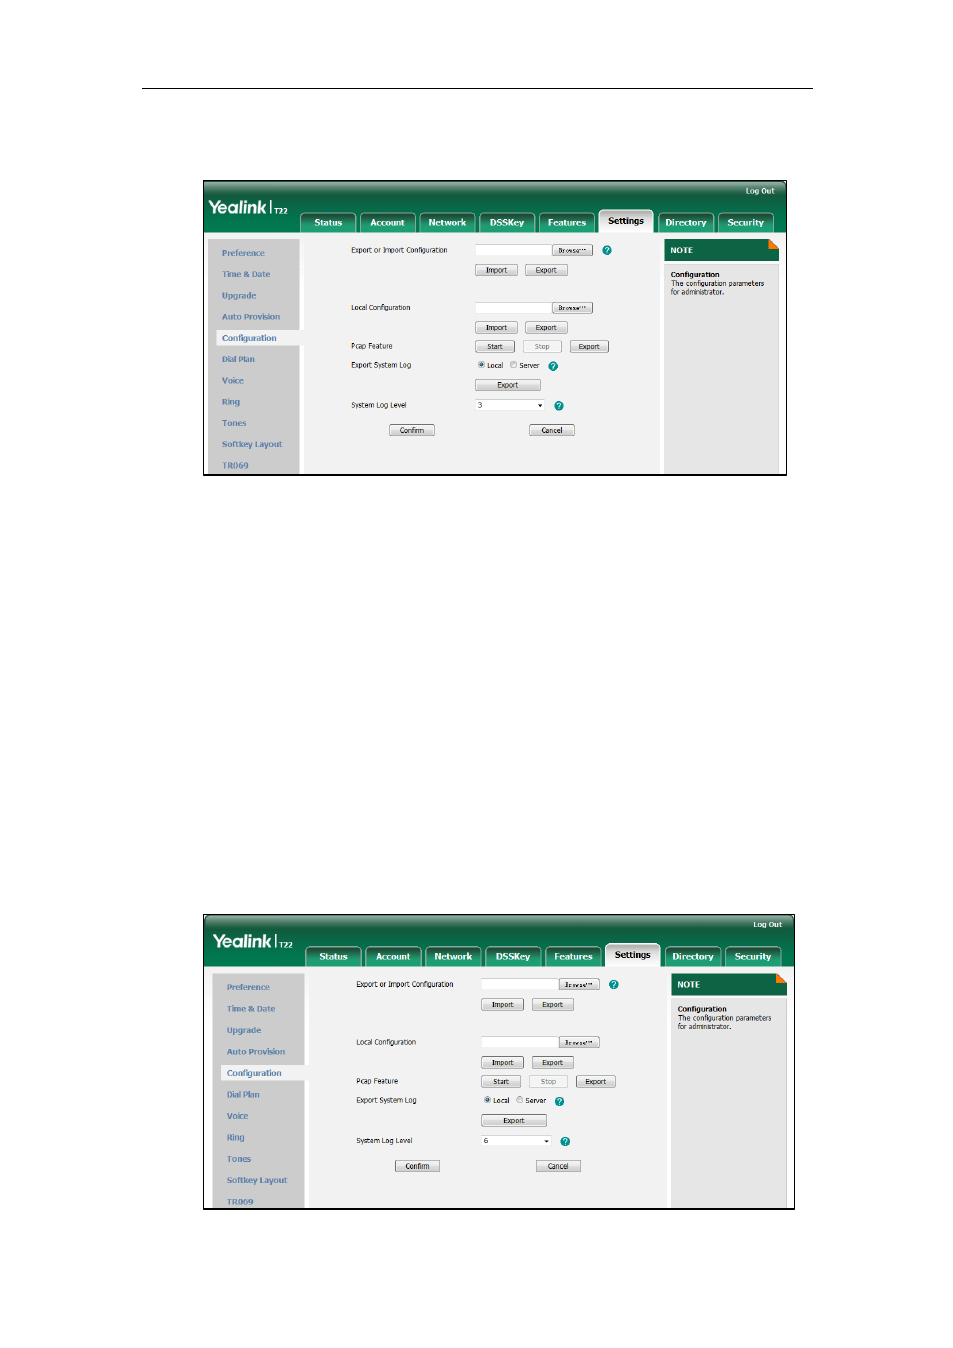
Task: Click Export under Export System Log, lower screenshot
Action: click(514, 1121)
